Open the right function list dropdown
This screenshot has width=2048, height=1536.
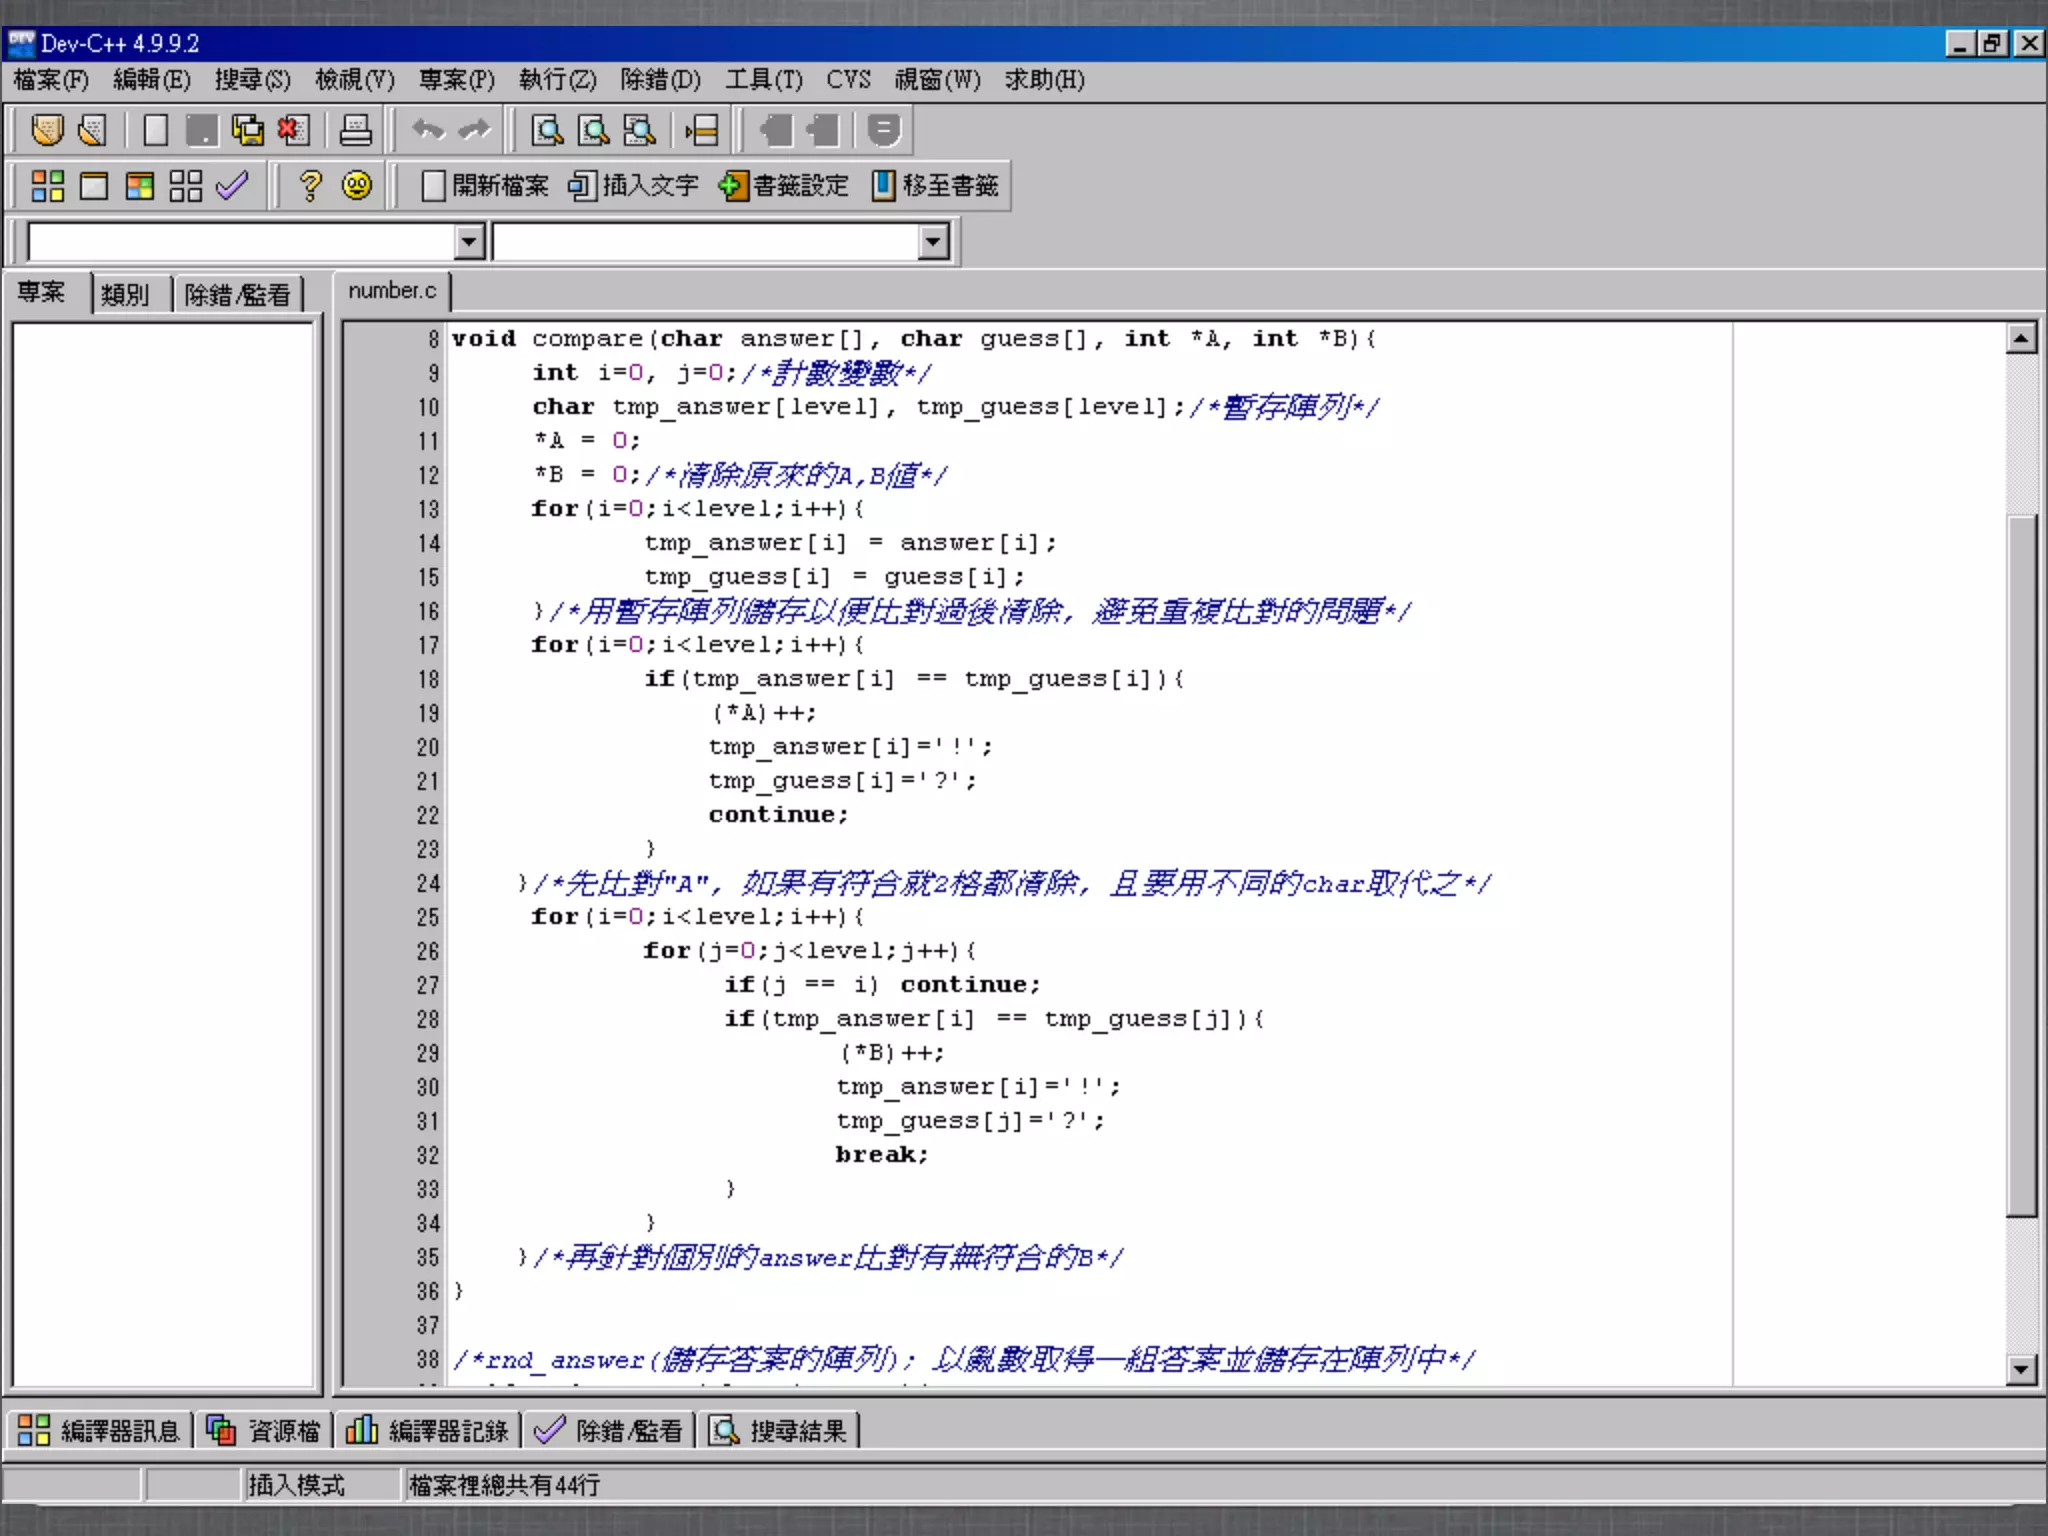click(933, 241)
